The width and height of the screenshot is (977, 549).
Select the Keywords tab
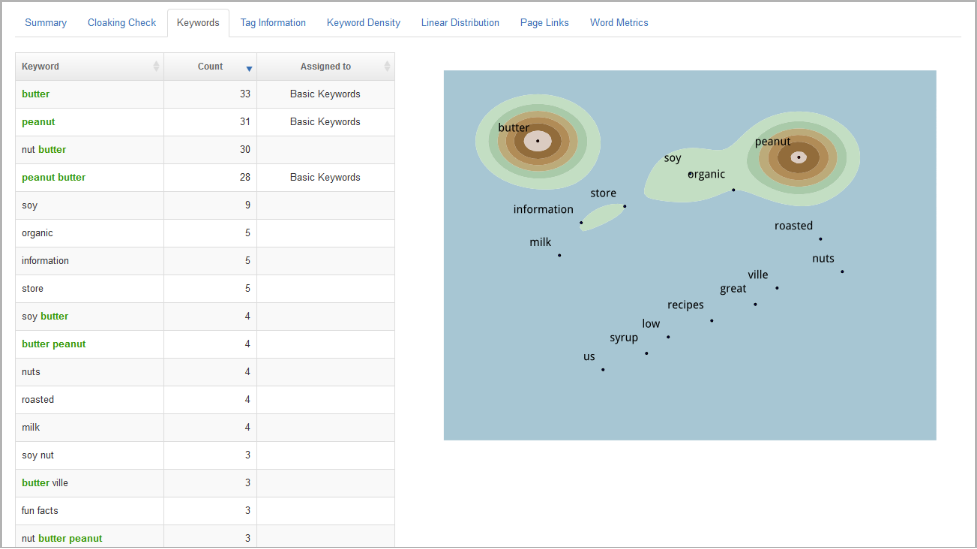point(198,22)
